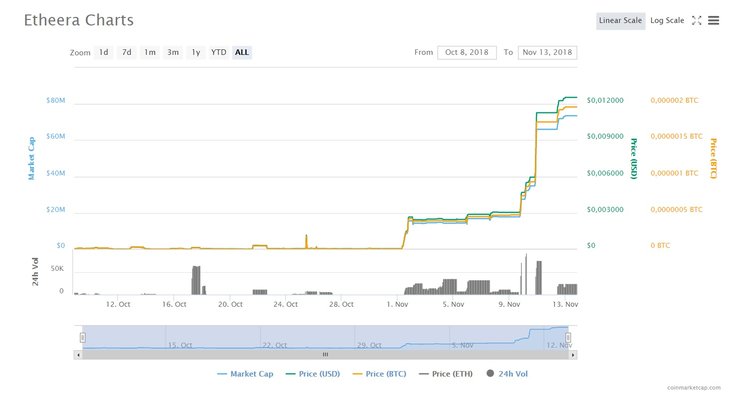This screenshot has width=750, height=400.
Task: Select the Linear Scale option
Action: tap(621, 20)
